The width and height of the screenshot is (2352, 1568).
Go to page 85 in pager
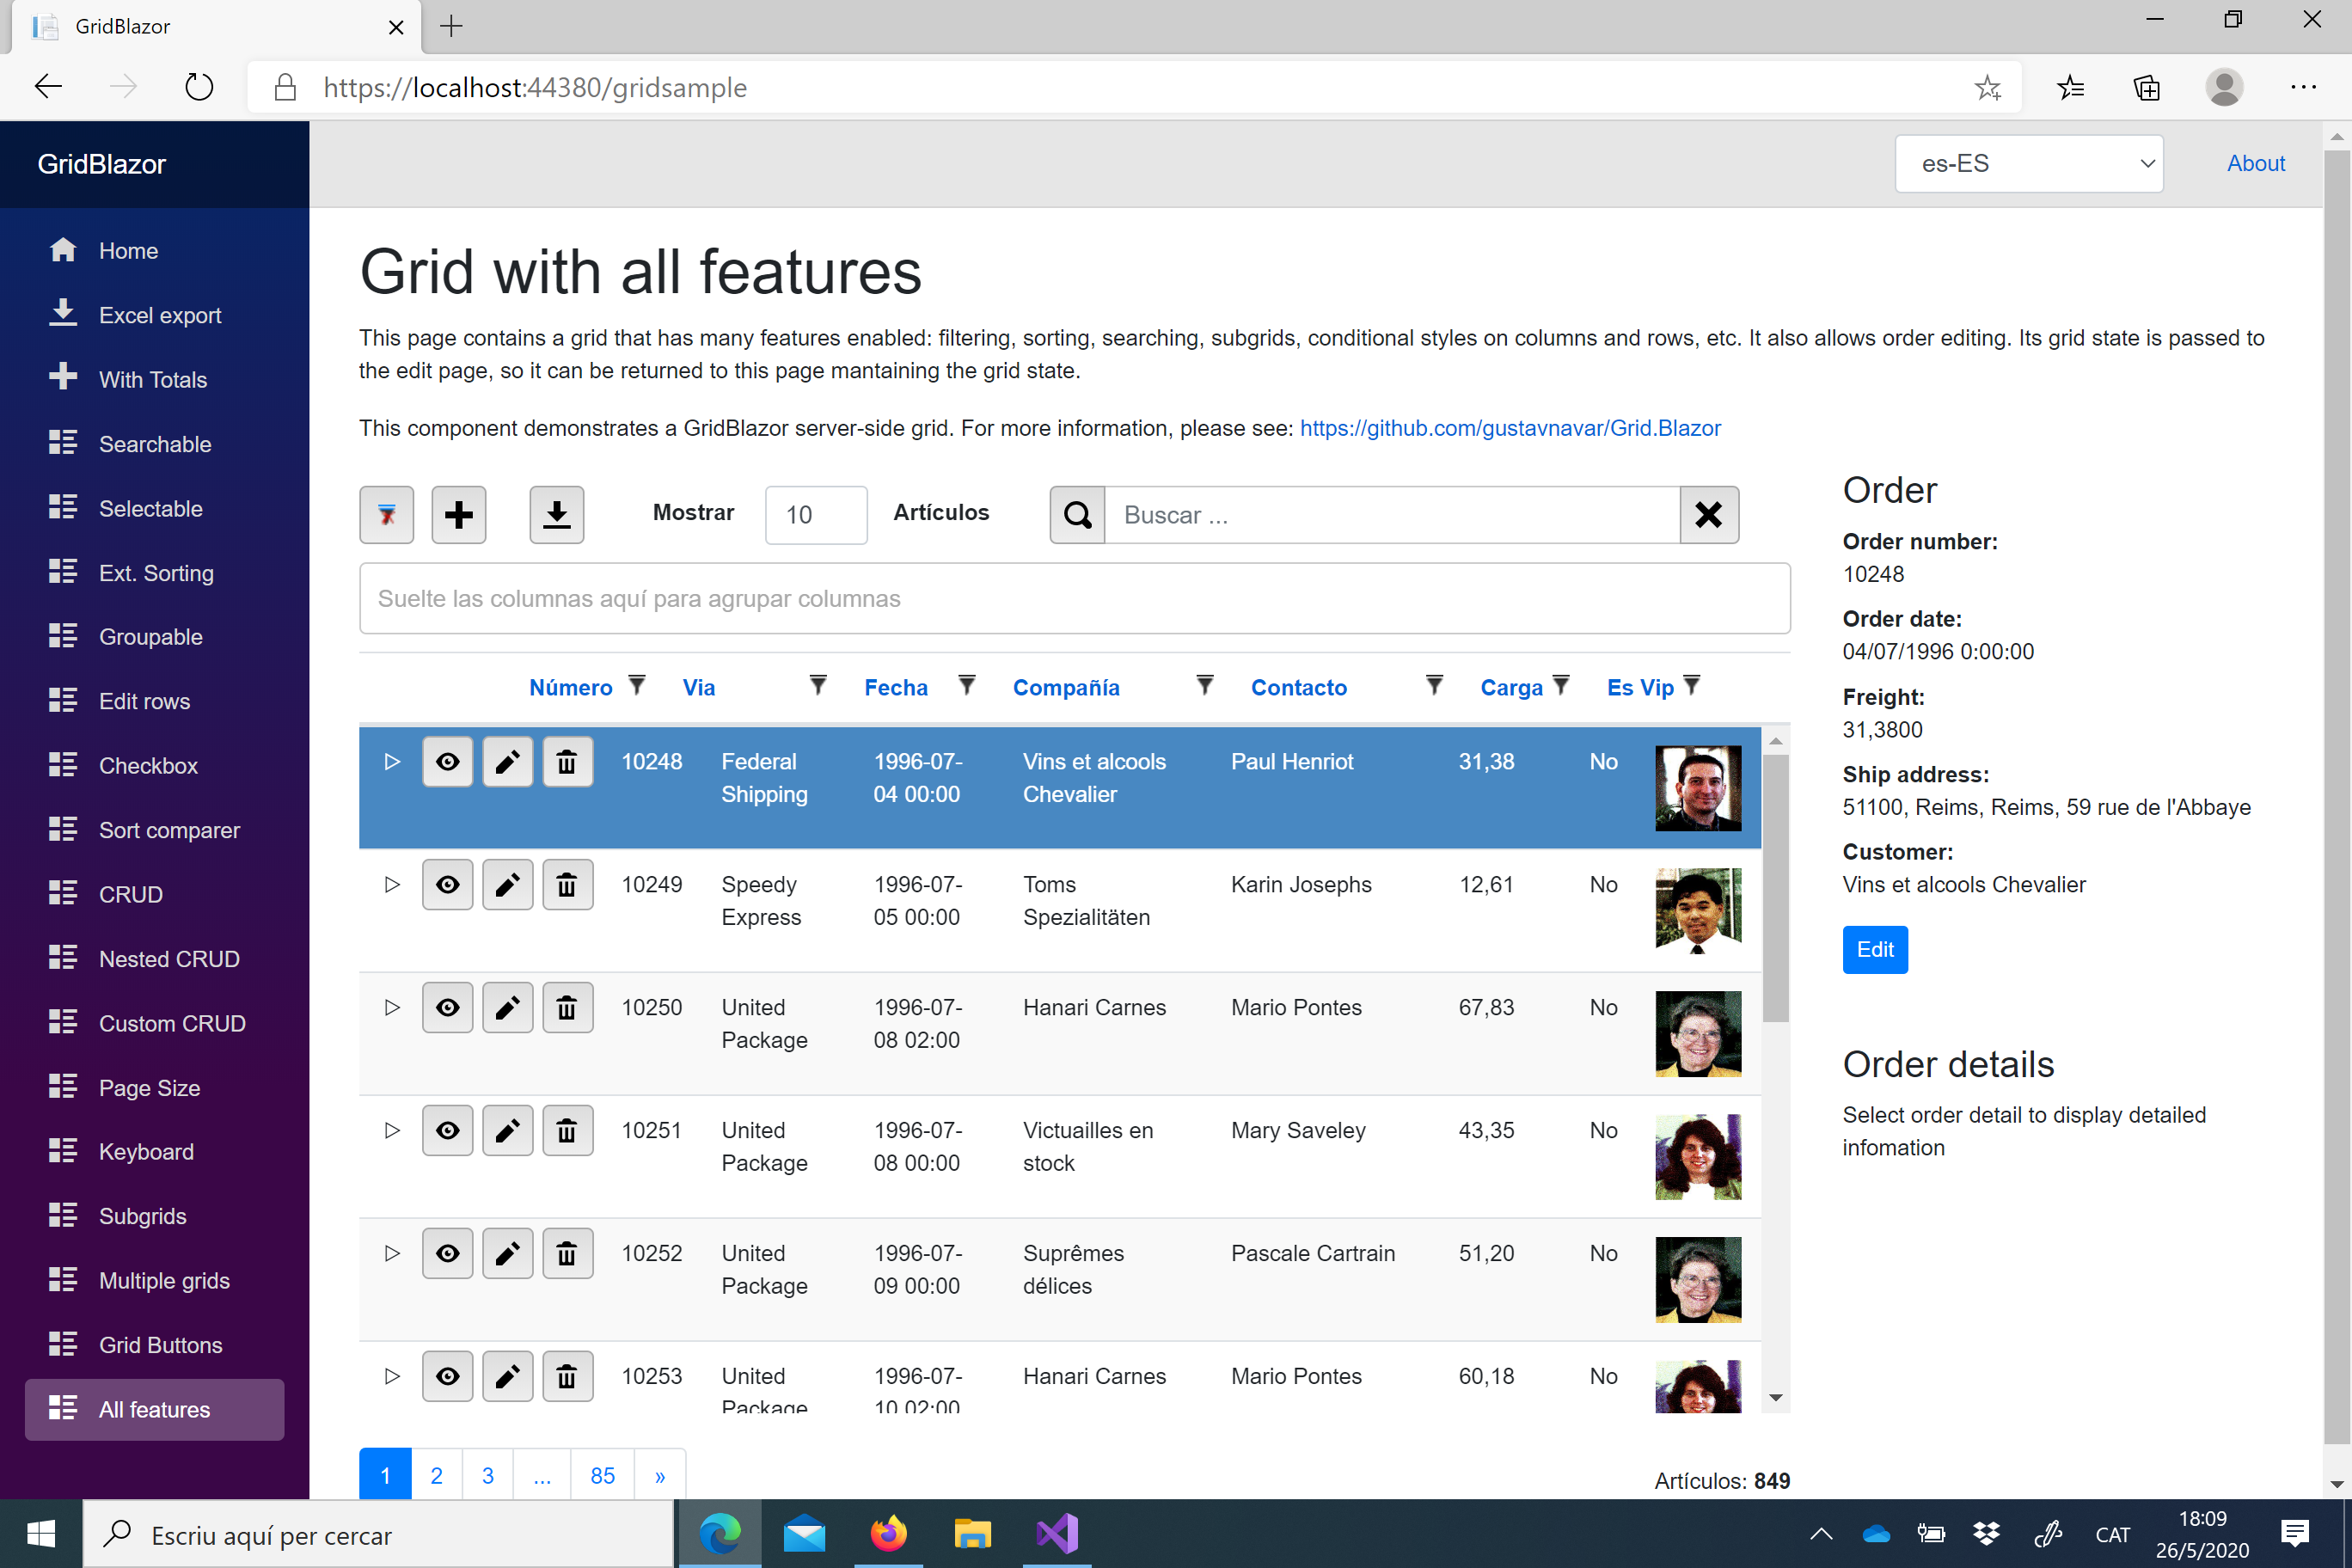[x=602, y=1476]
